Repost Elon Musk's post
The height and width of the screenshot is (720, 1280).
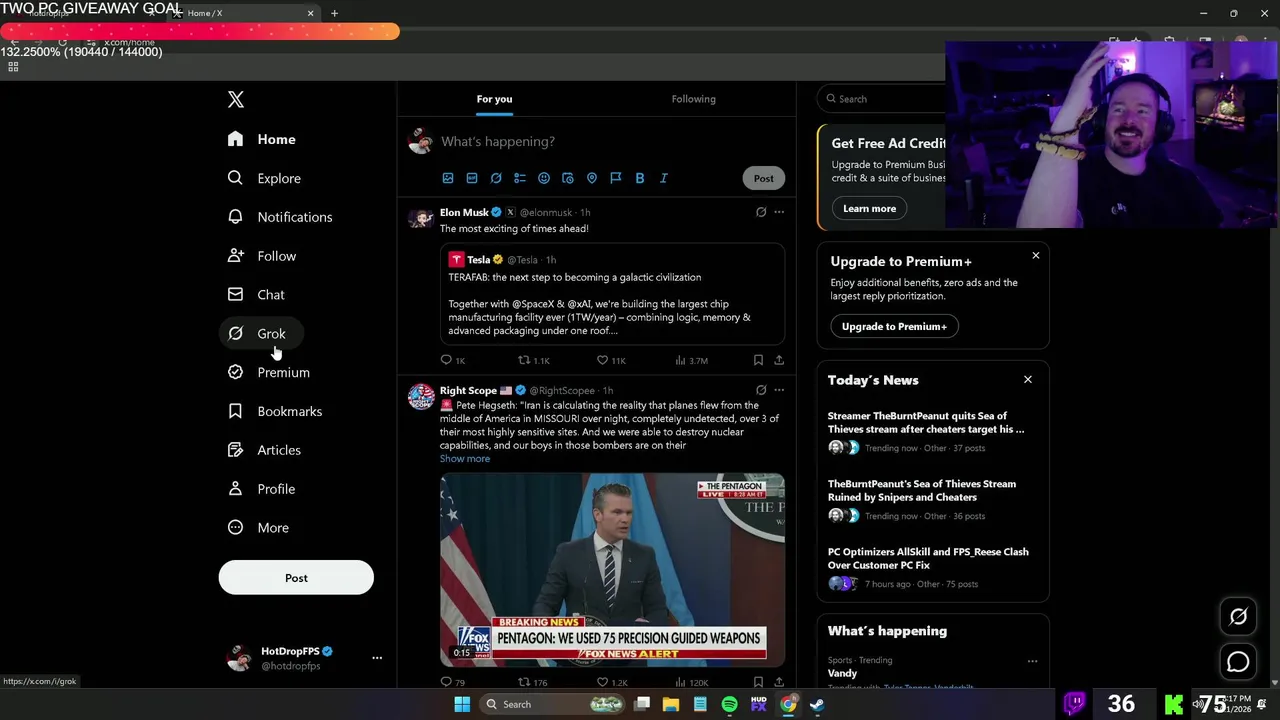533,360
